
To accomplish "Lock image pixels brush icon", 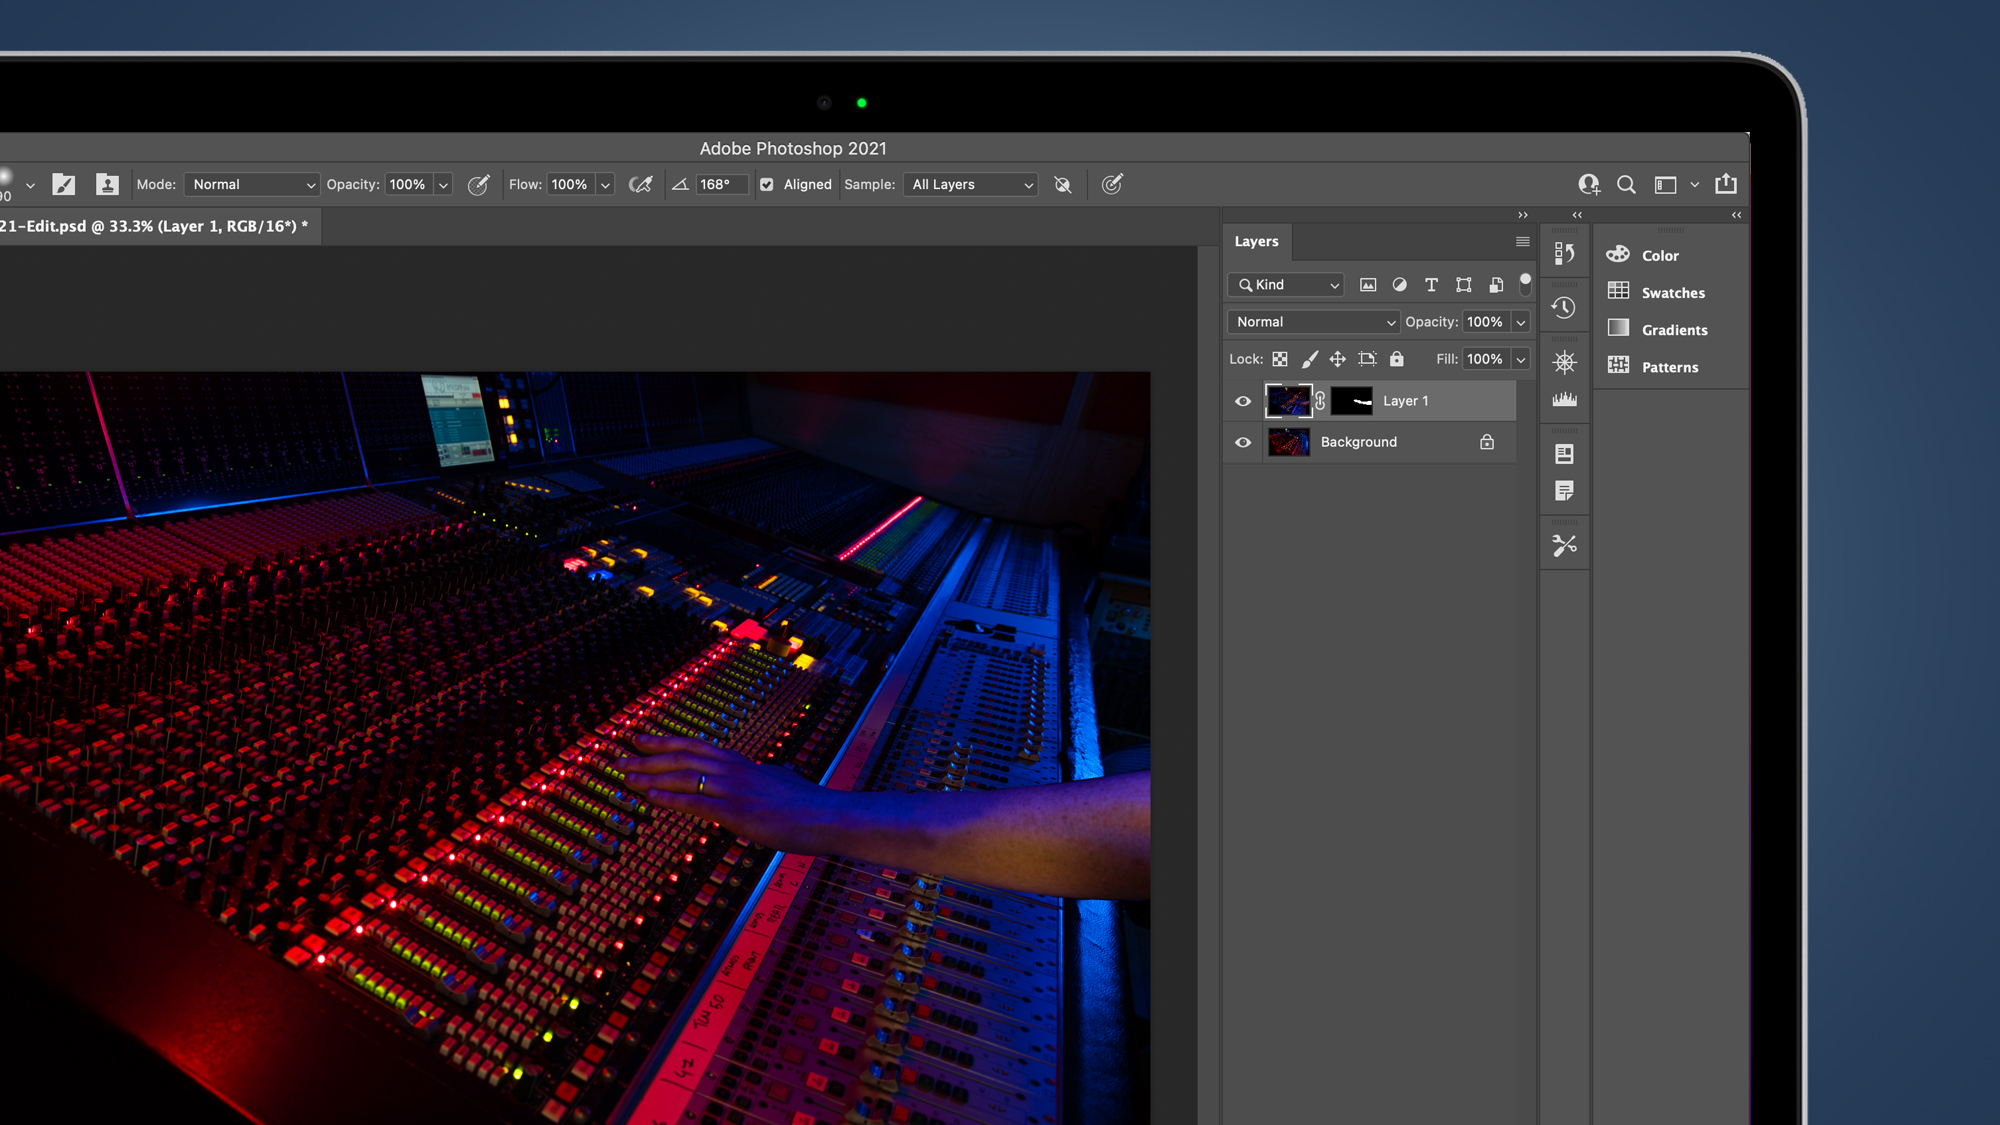I will tap(1310, 359).
